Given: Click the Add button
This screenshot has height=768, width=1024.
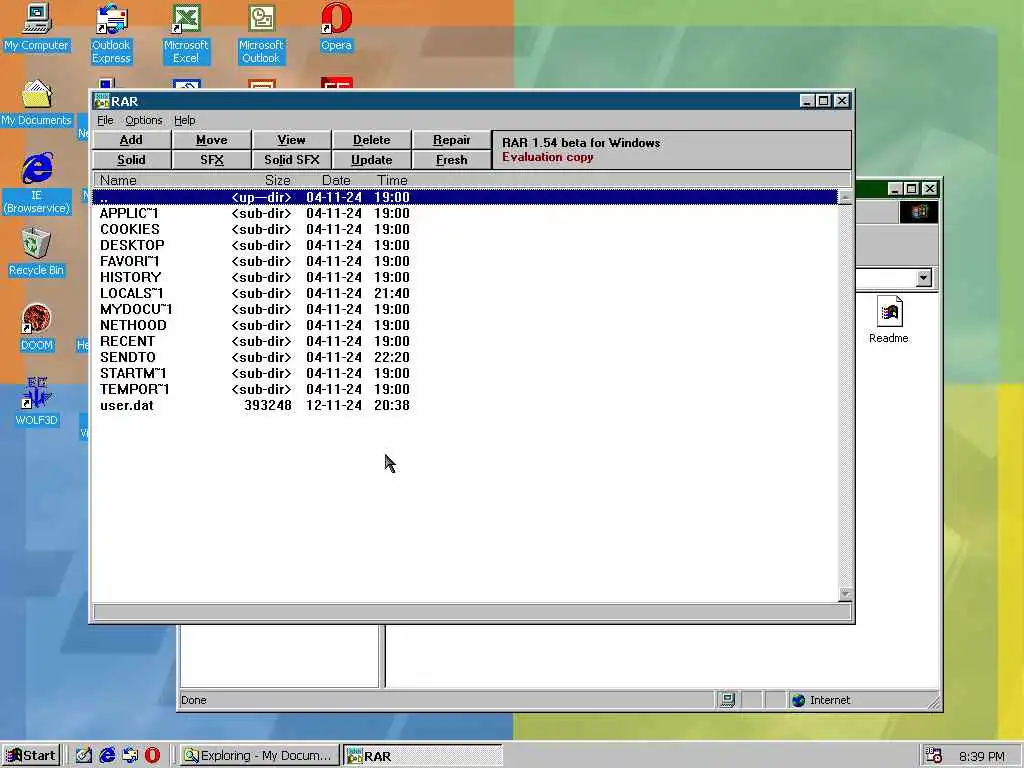Looking at the screenshot, I should [131, 140].
